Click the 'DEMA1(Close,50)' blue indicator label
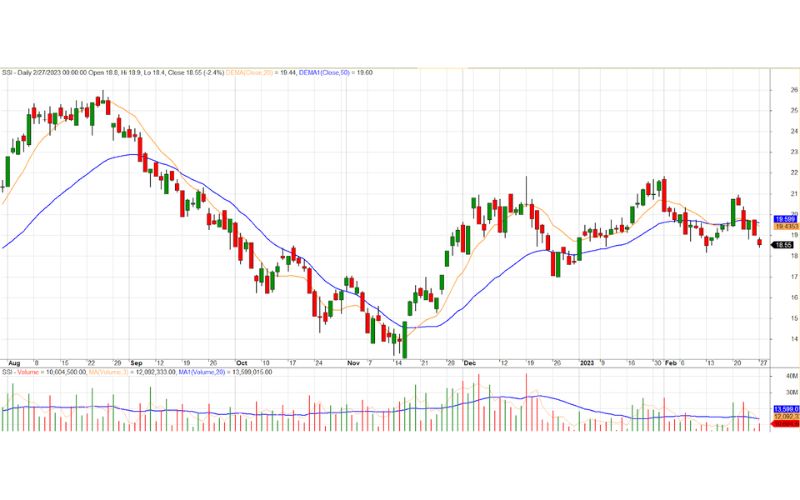The image size is (800, 500). pos(324,73)
